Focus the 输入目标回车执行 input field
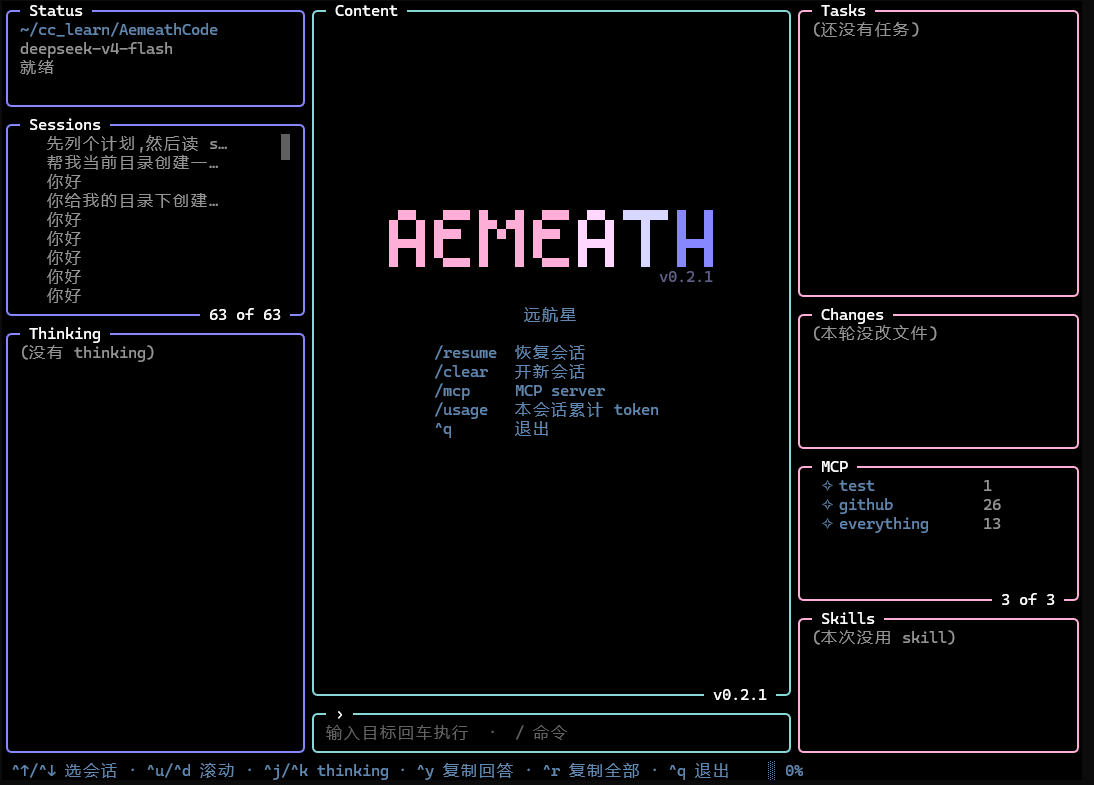 [x=551, y=733]
